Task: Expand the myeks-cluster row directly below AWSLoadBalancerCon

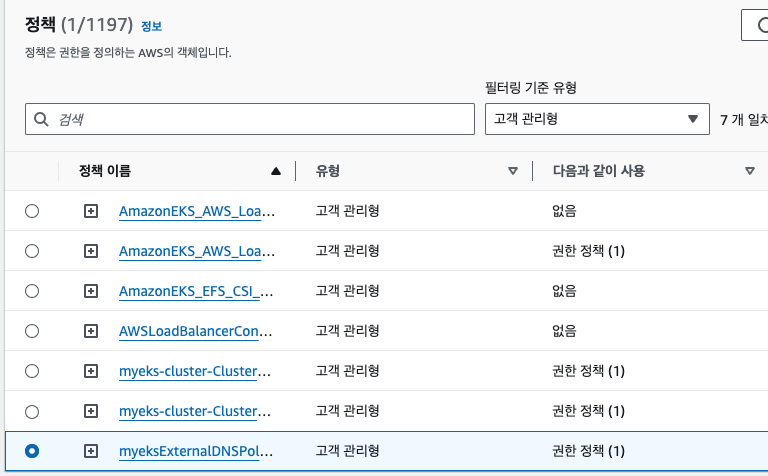Action: (91, 371)
